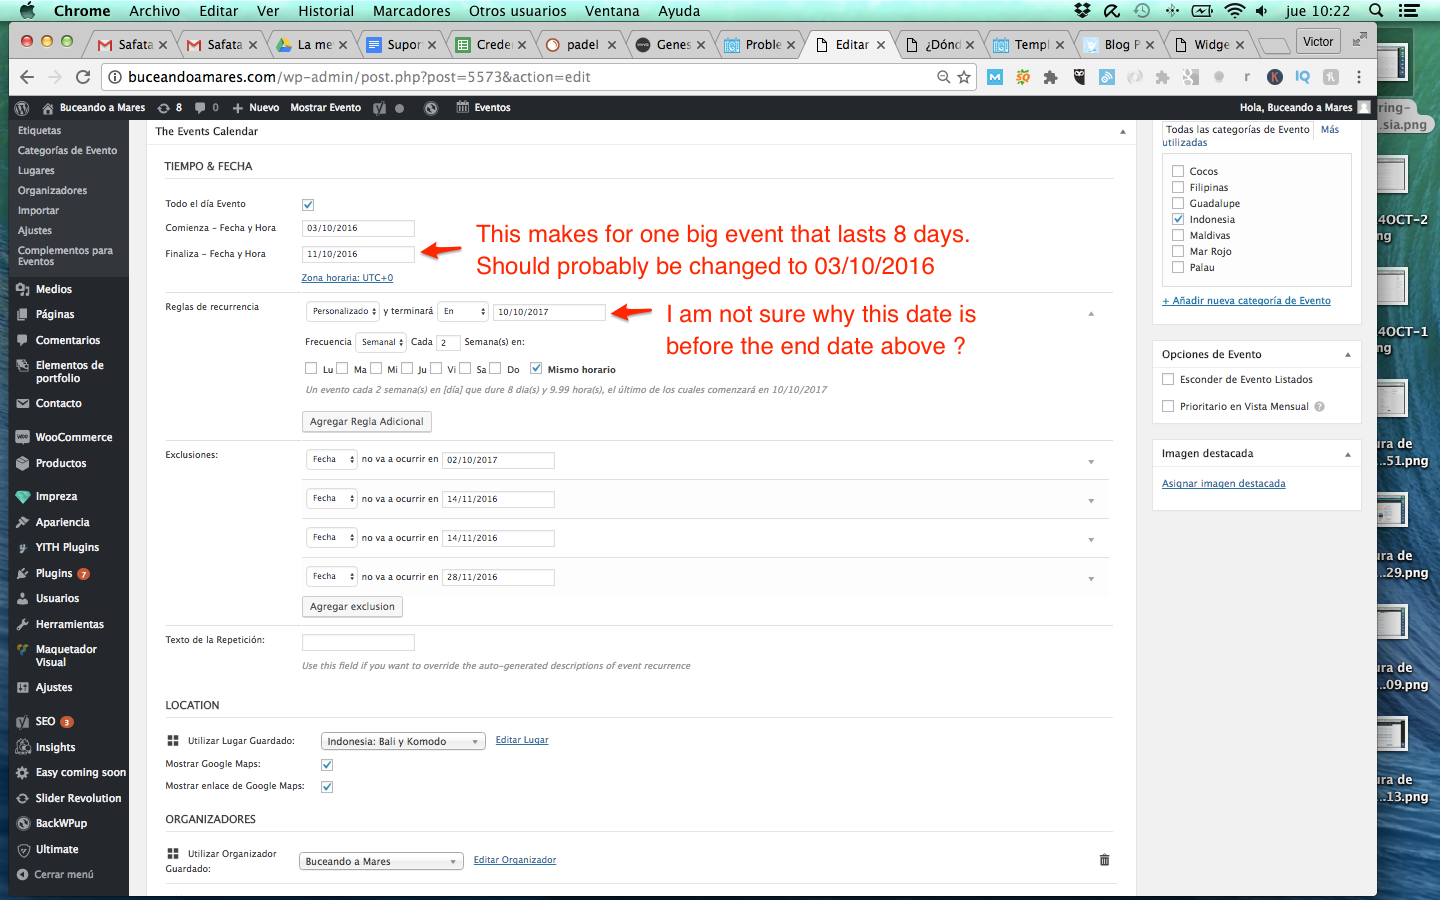Viewport: 1440px width, 900px height.
Task: Click the WordPress logo in admin bar
Action: [22, 108]
